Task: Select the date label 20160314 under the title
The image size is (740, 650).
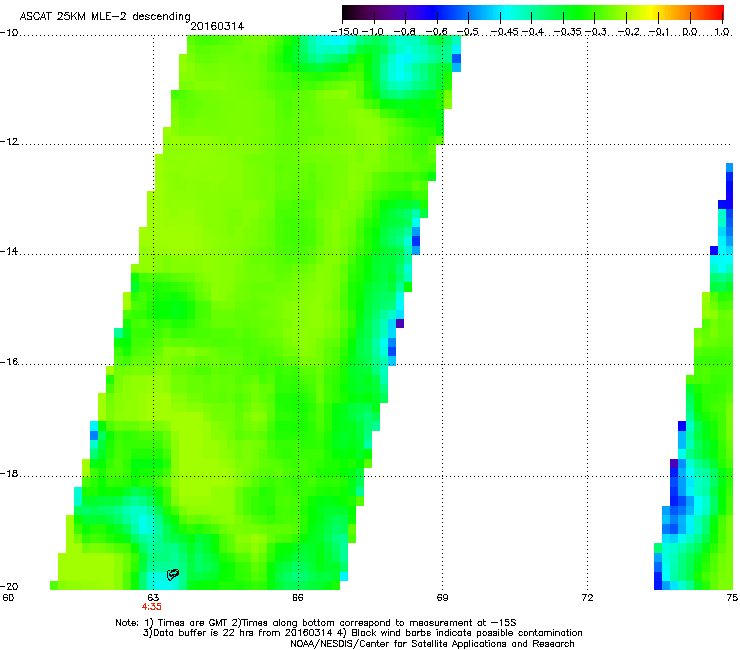Action: point(217,26)
